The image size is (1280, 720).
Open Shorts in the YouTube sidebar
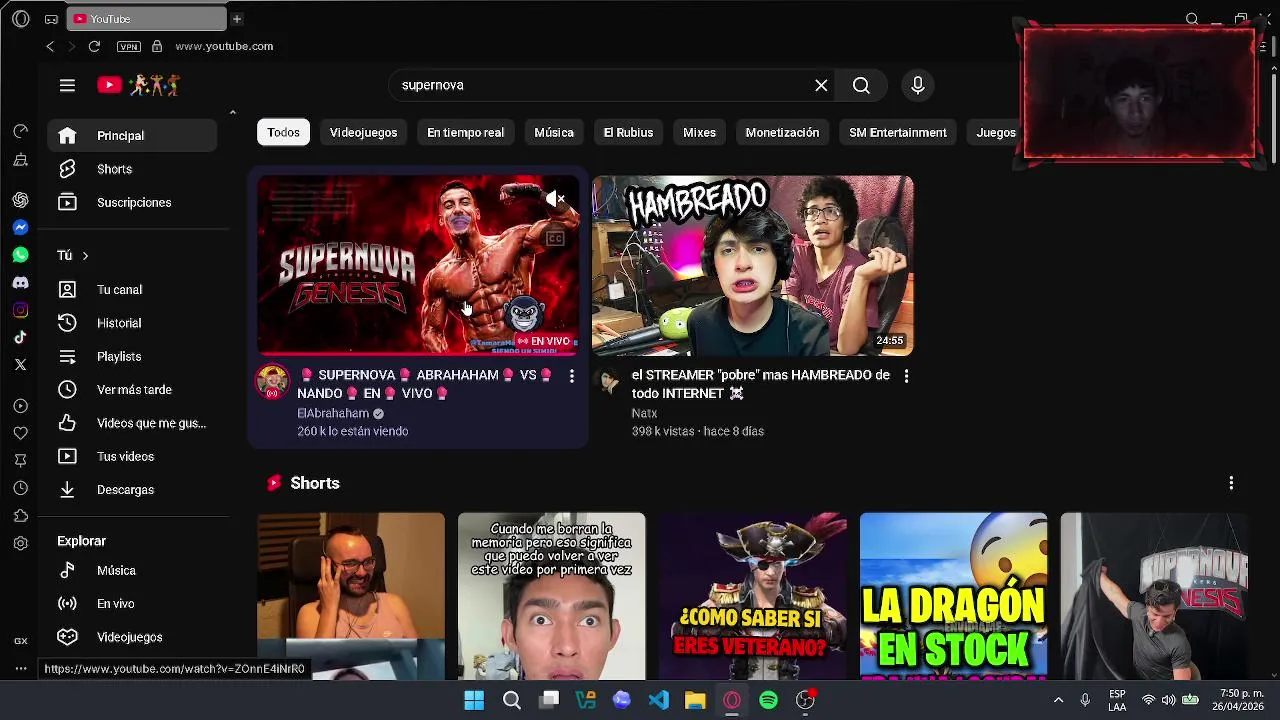pyautogui.click(x=132, y=169)
